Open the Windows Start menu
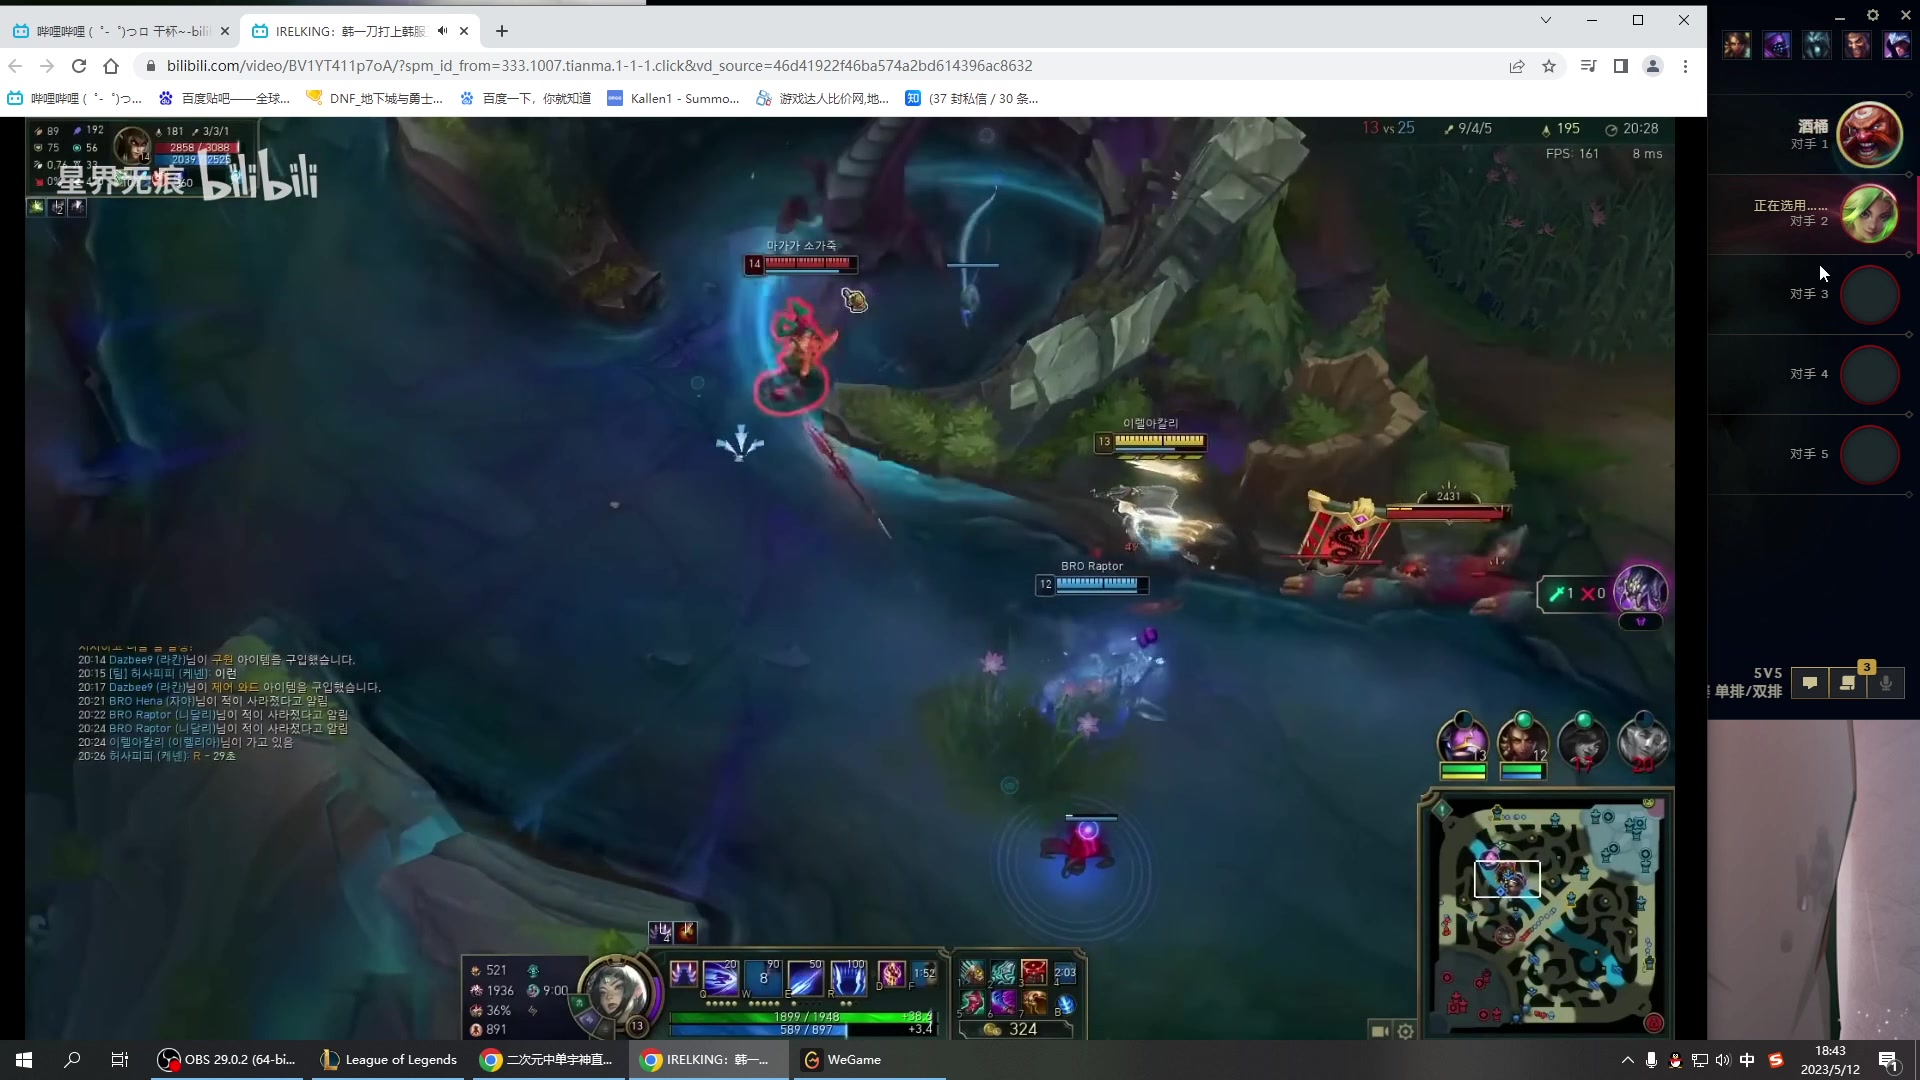The width and height of the screenshot is (1920, 1080). [24, 1060]
